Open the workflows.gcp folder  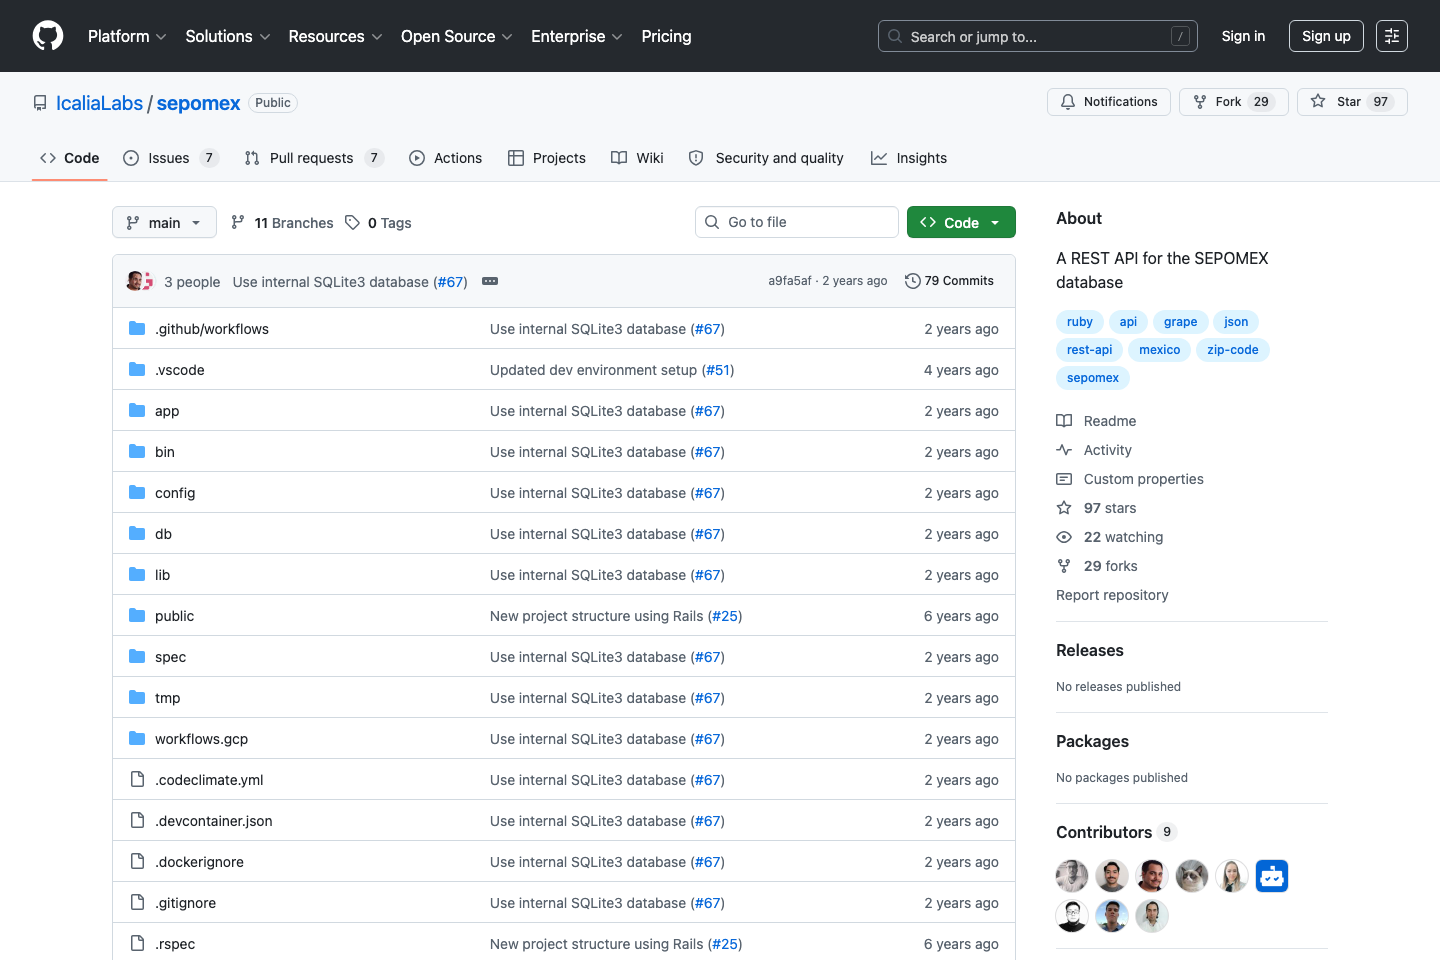click(x=201, y=739)
